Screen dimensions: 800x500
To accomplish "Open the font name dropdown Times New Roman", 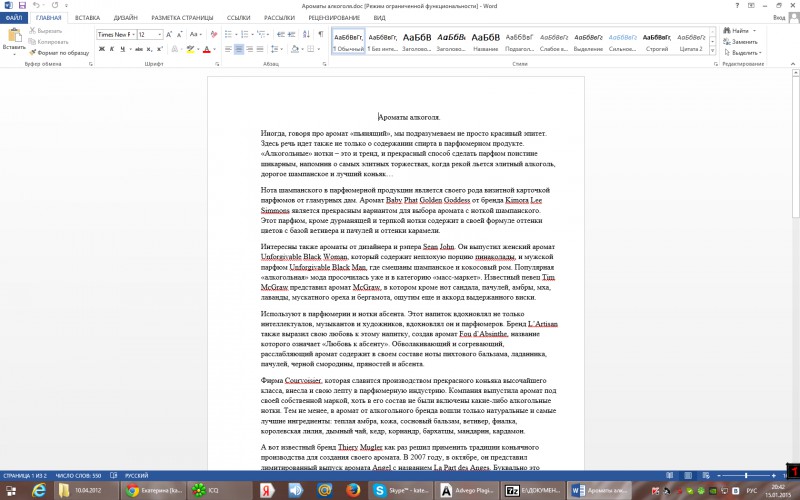I will click(x=134, y=35).
